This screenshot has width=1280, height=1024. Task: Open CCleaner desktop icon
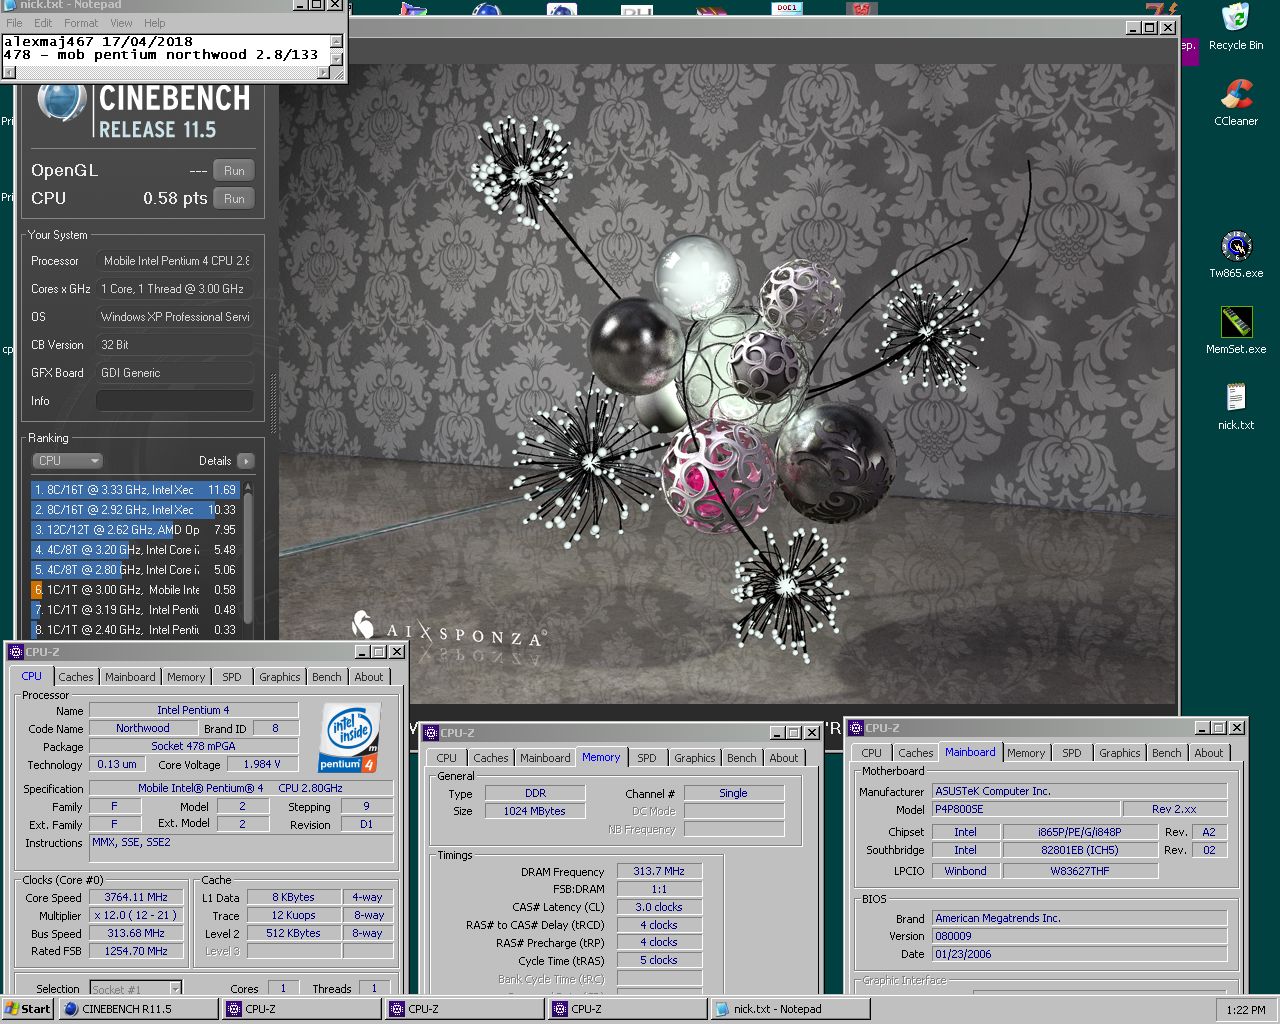tap(1236, 102)
